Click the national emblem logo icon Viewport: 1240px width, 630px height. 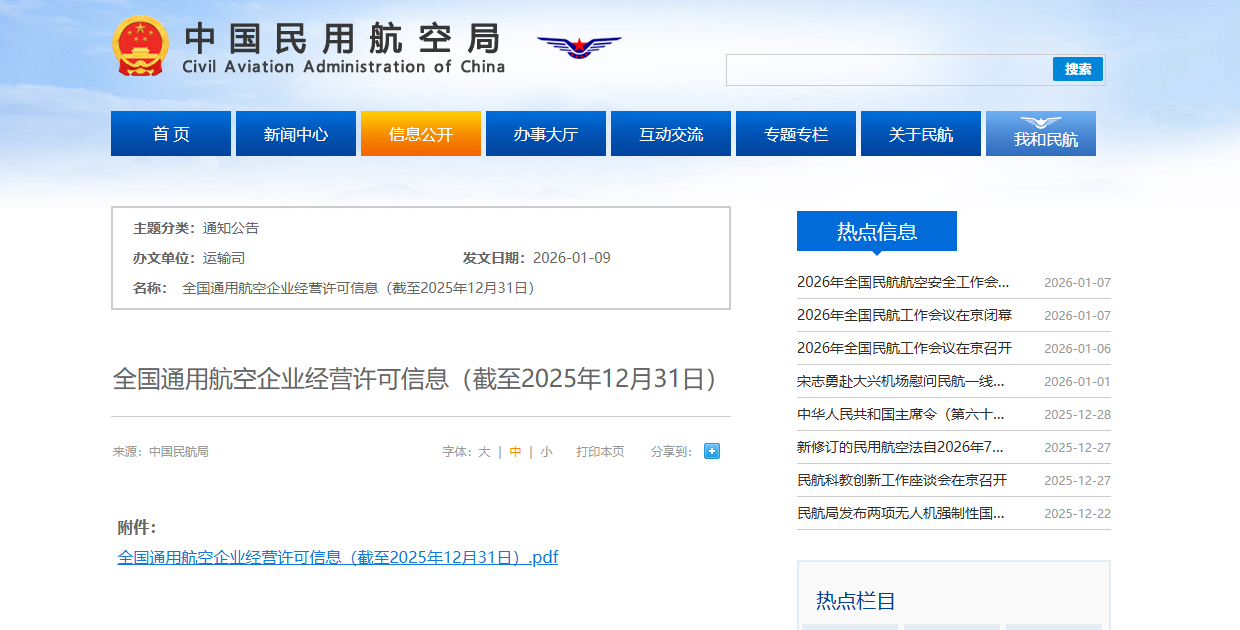coord(141,46)
